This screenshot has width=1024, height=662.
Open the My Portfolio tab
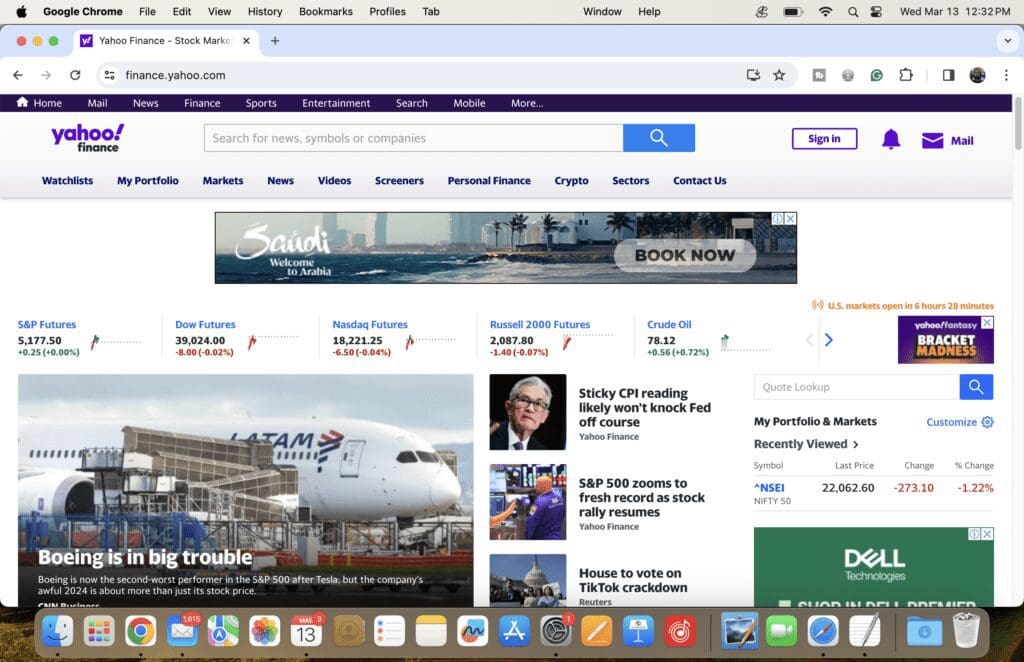pyautogui.click(x=148, y=181)
